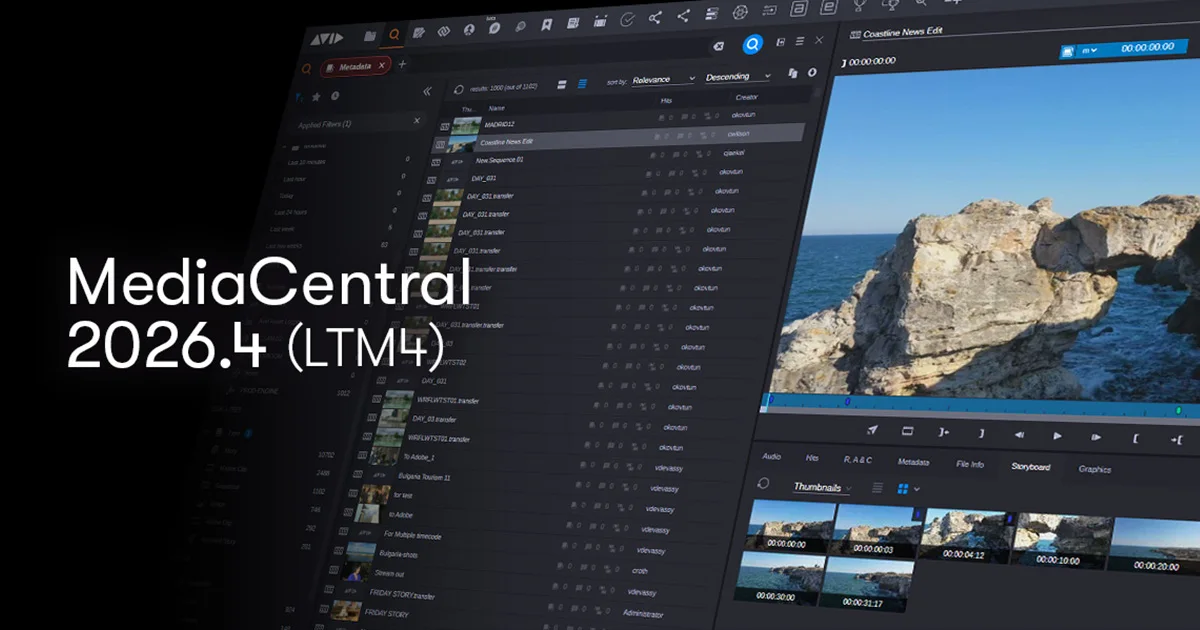
Task: Toggle blue list view for search results
Action: (x=583, y=83)
